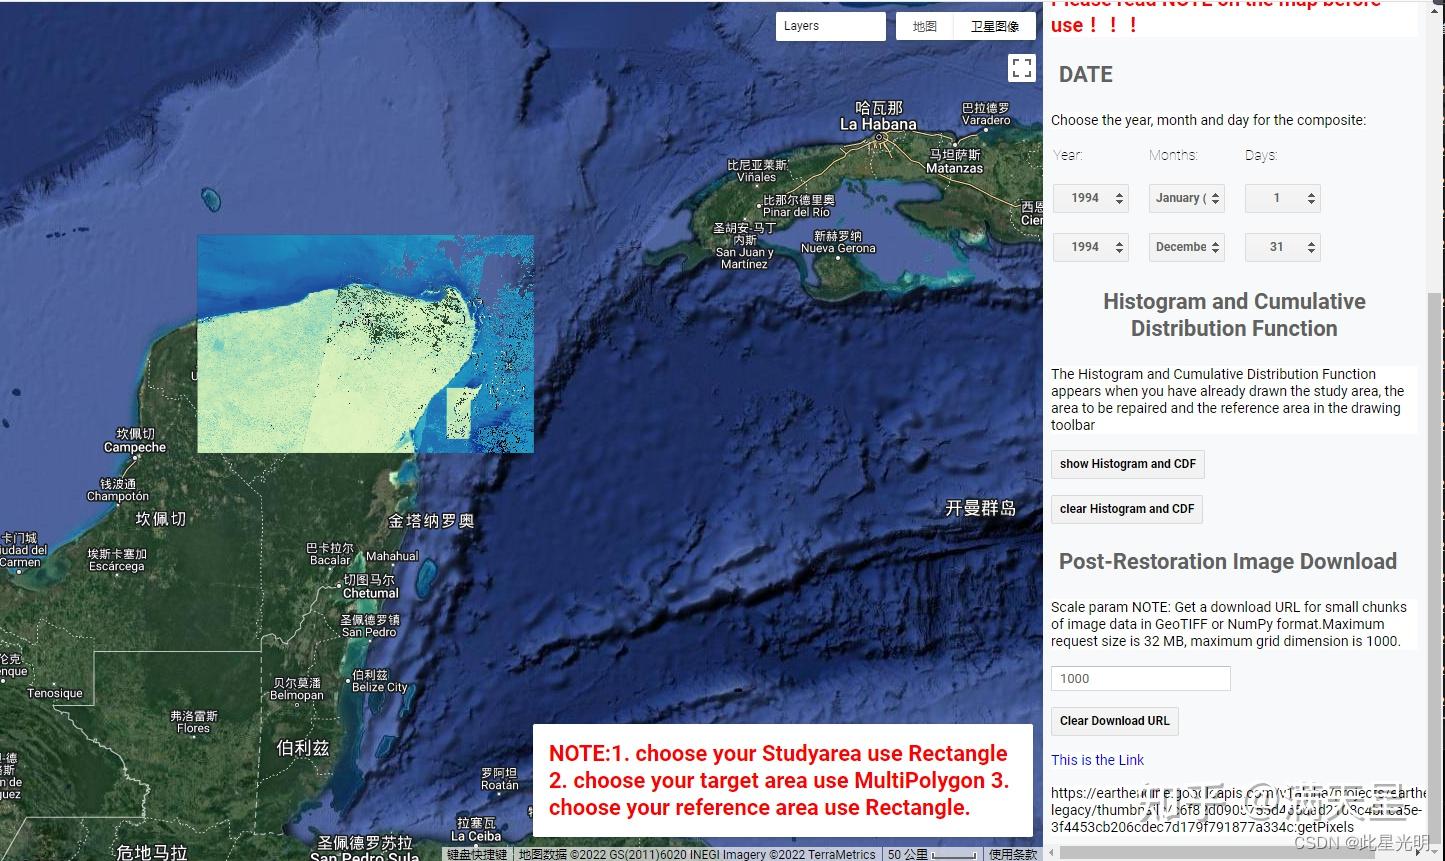The image size is (1445, 861).
Task: Decrement the end day 31 stepper
Action: (x=1311, y=251)
